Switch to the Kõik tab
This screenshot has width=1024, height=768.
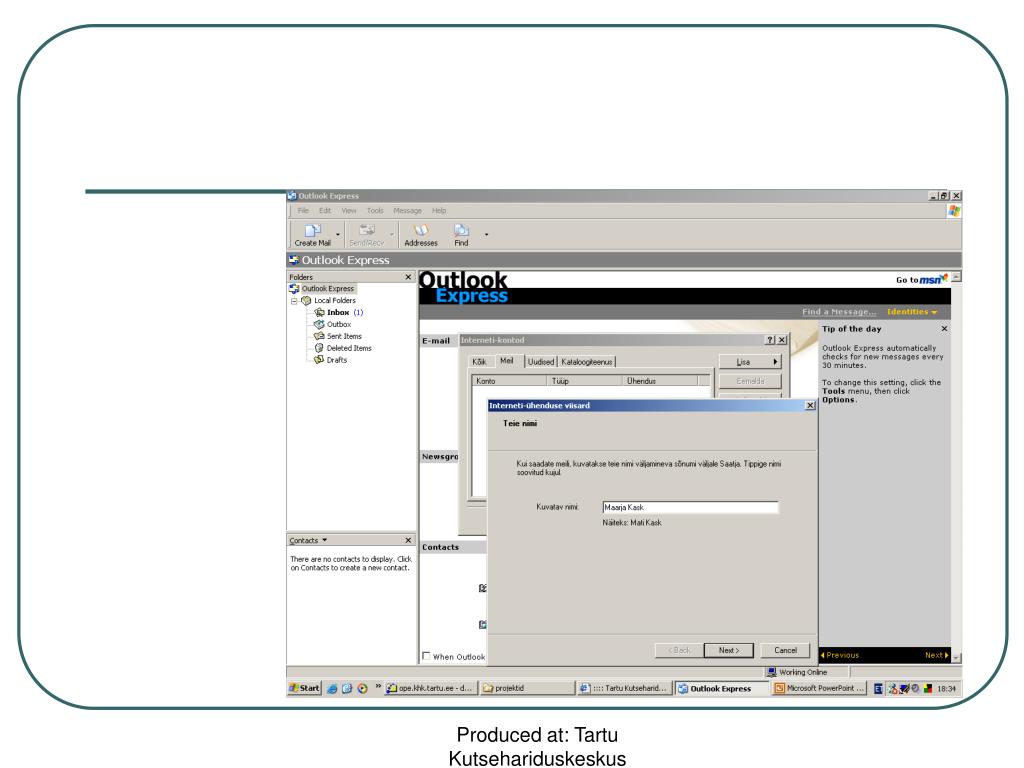coord(479,361)
